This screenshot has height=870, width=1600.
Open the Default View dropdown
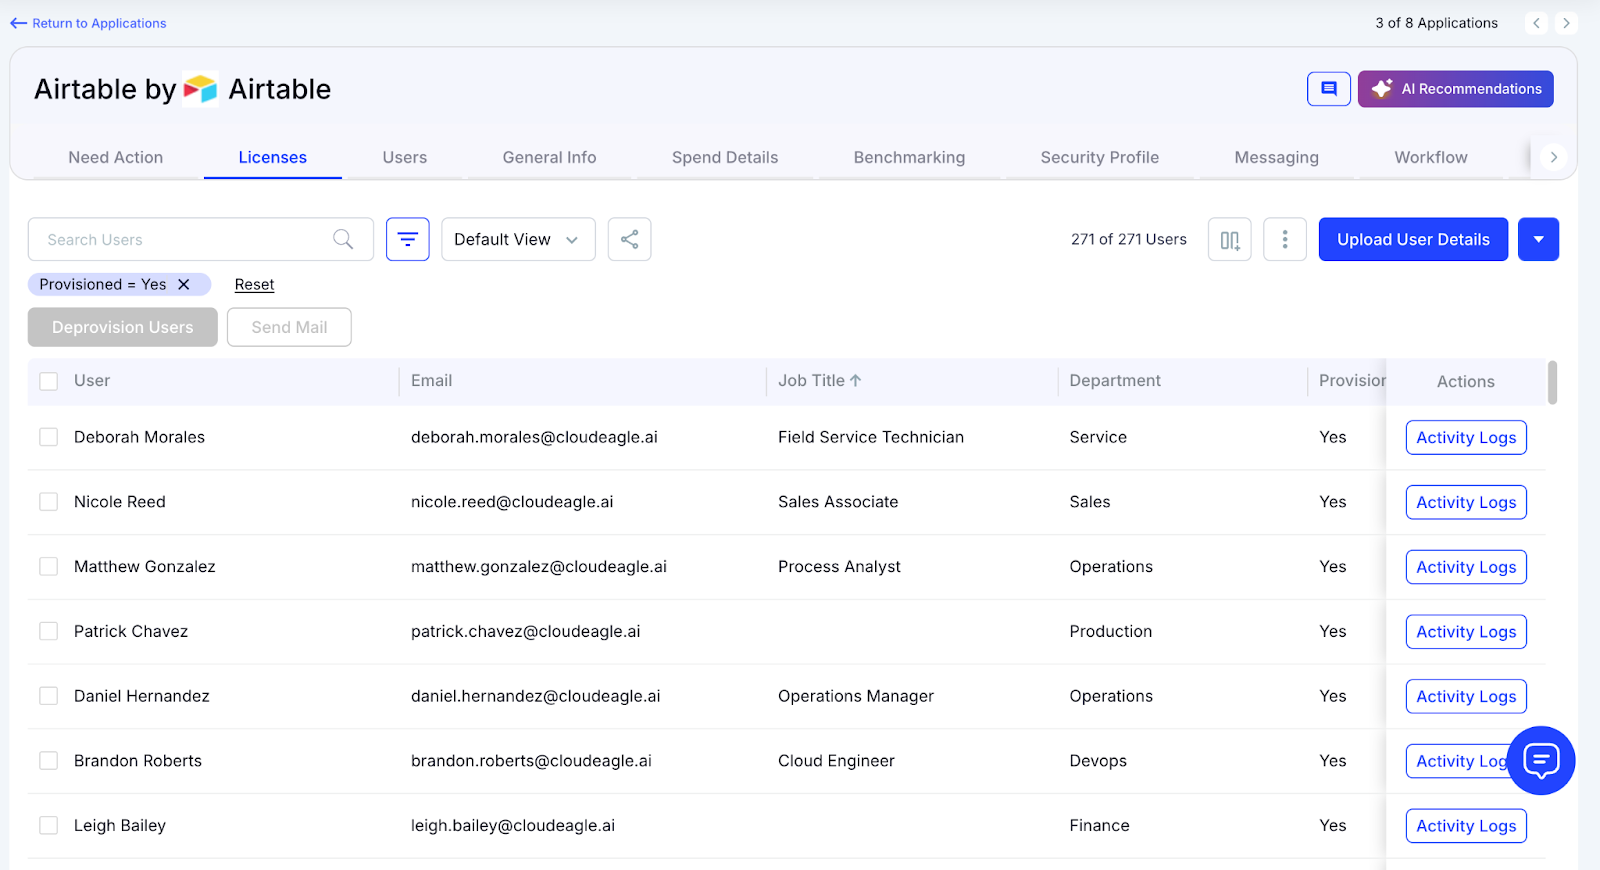coord(518,239)
